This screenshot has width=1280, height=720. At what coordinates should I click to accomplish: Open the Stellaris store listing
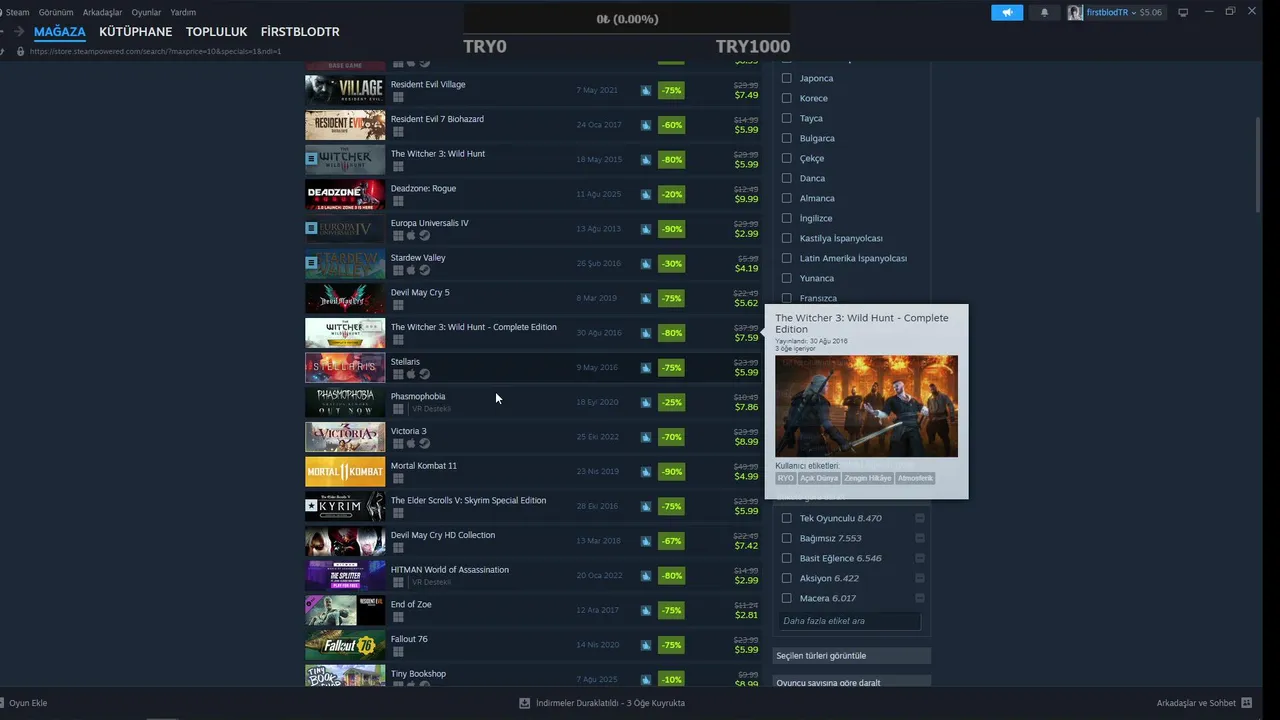pos(533,368)
